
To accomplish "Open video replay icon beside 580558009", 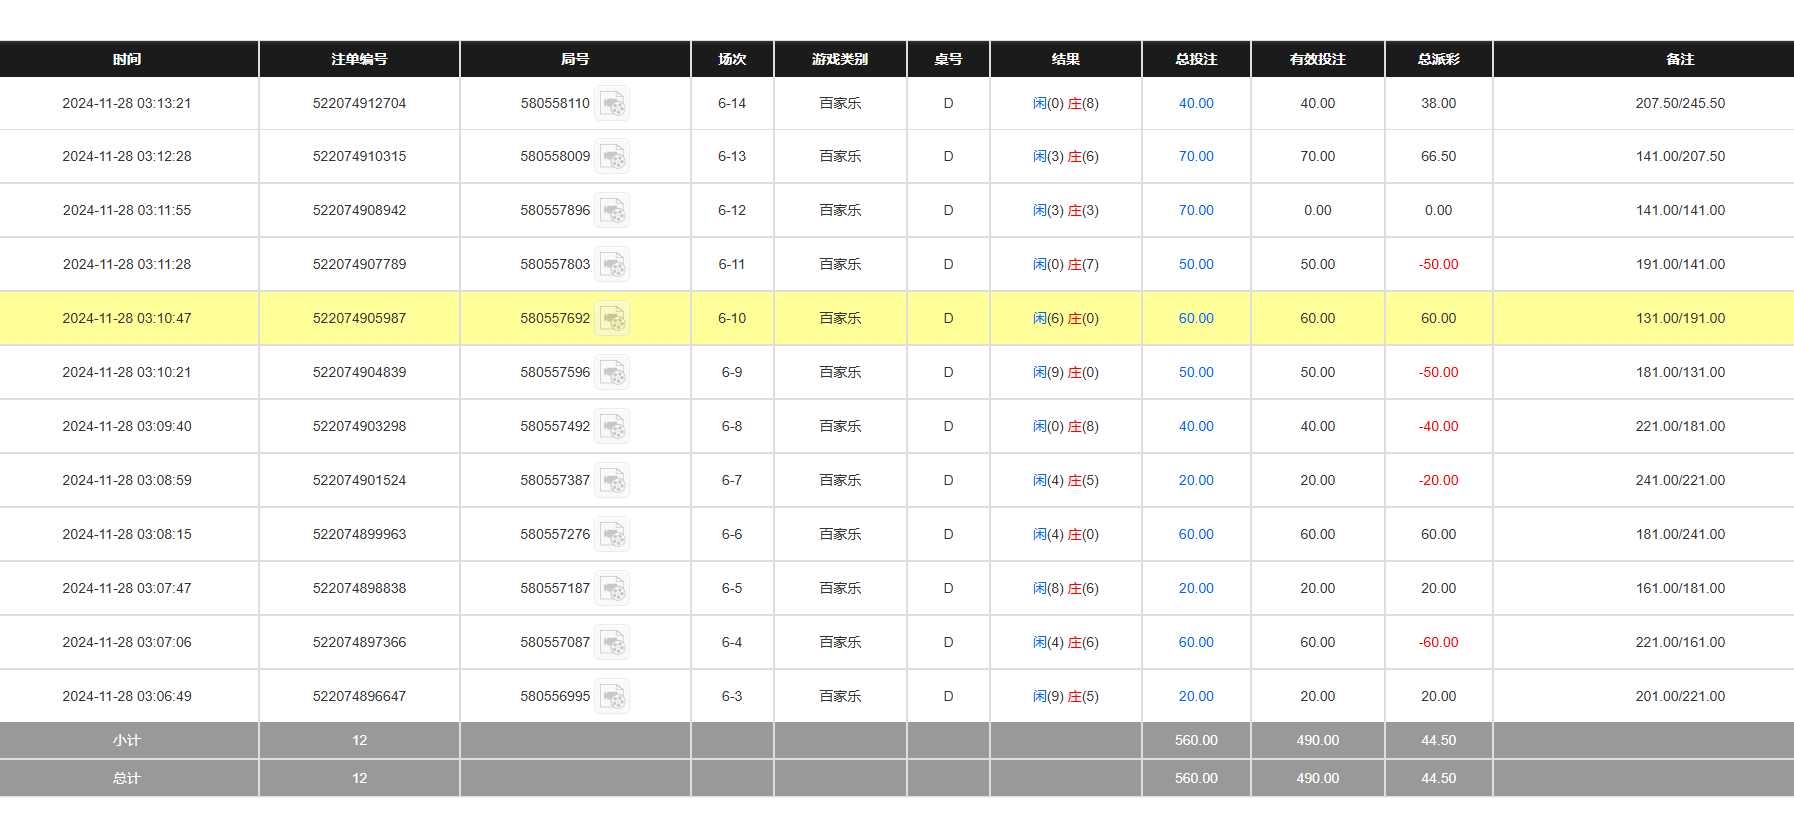I will pyautogui.click(x=612, y=157).
